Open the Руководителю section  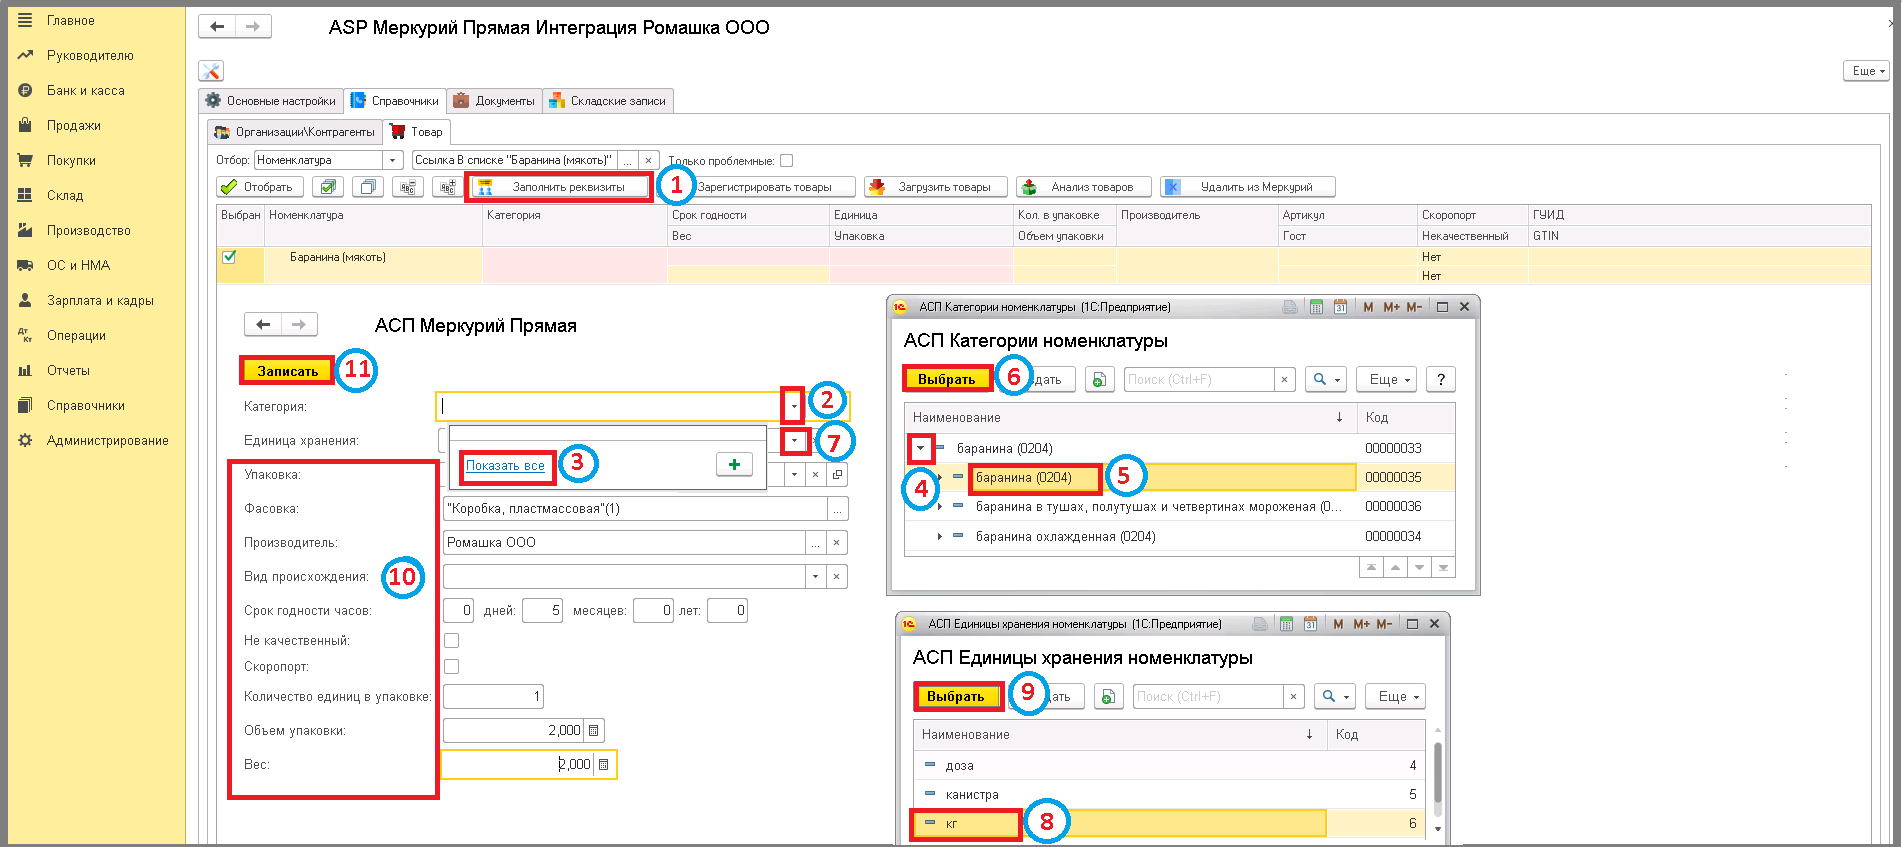[x=90, y=55]
